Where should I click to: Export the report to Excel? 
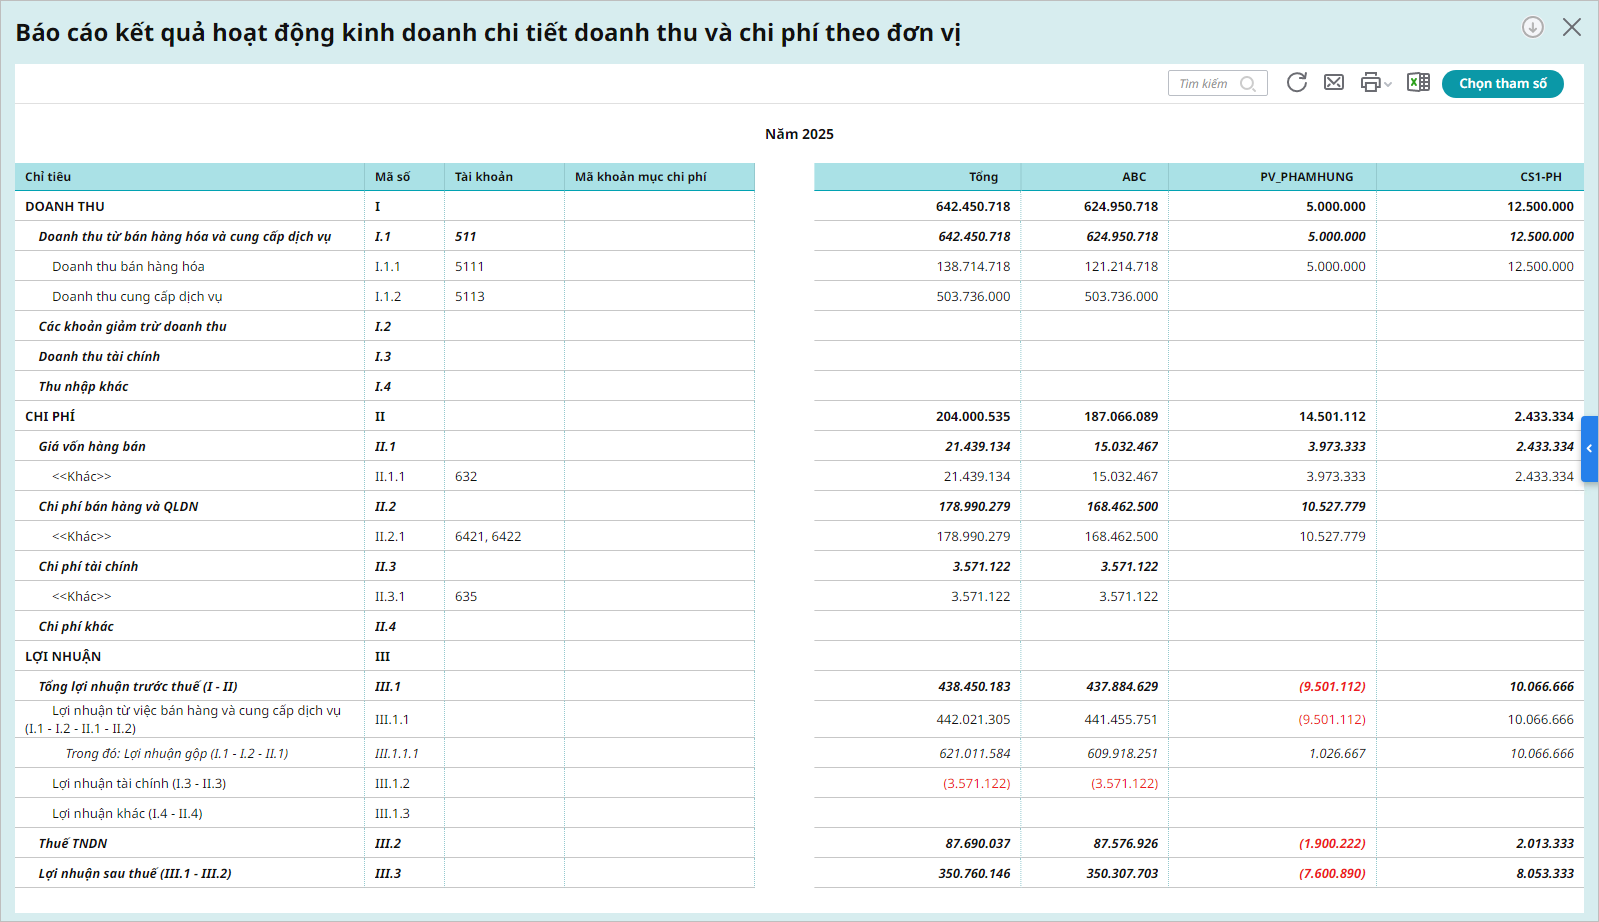(1418, 83)
